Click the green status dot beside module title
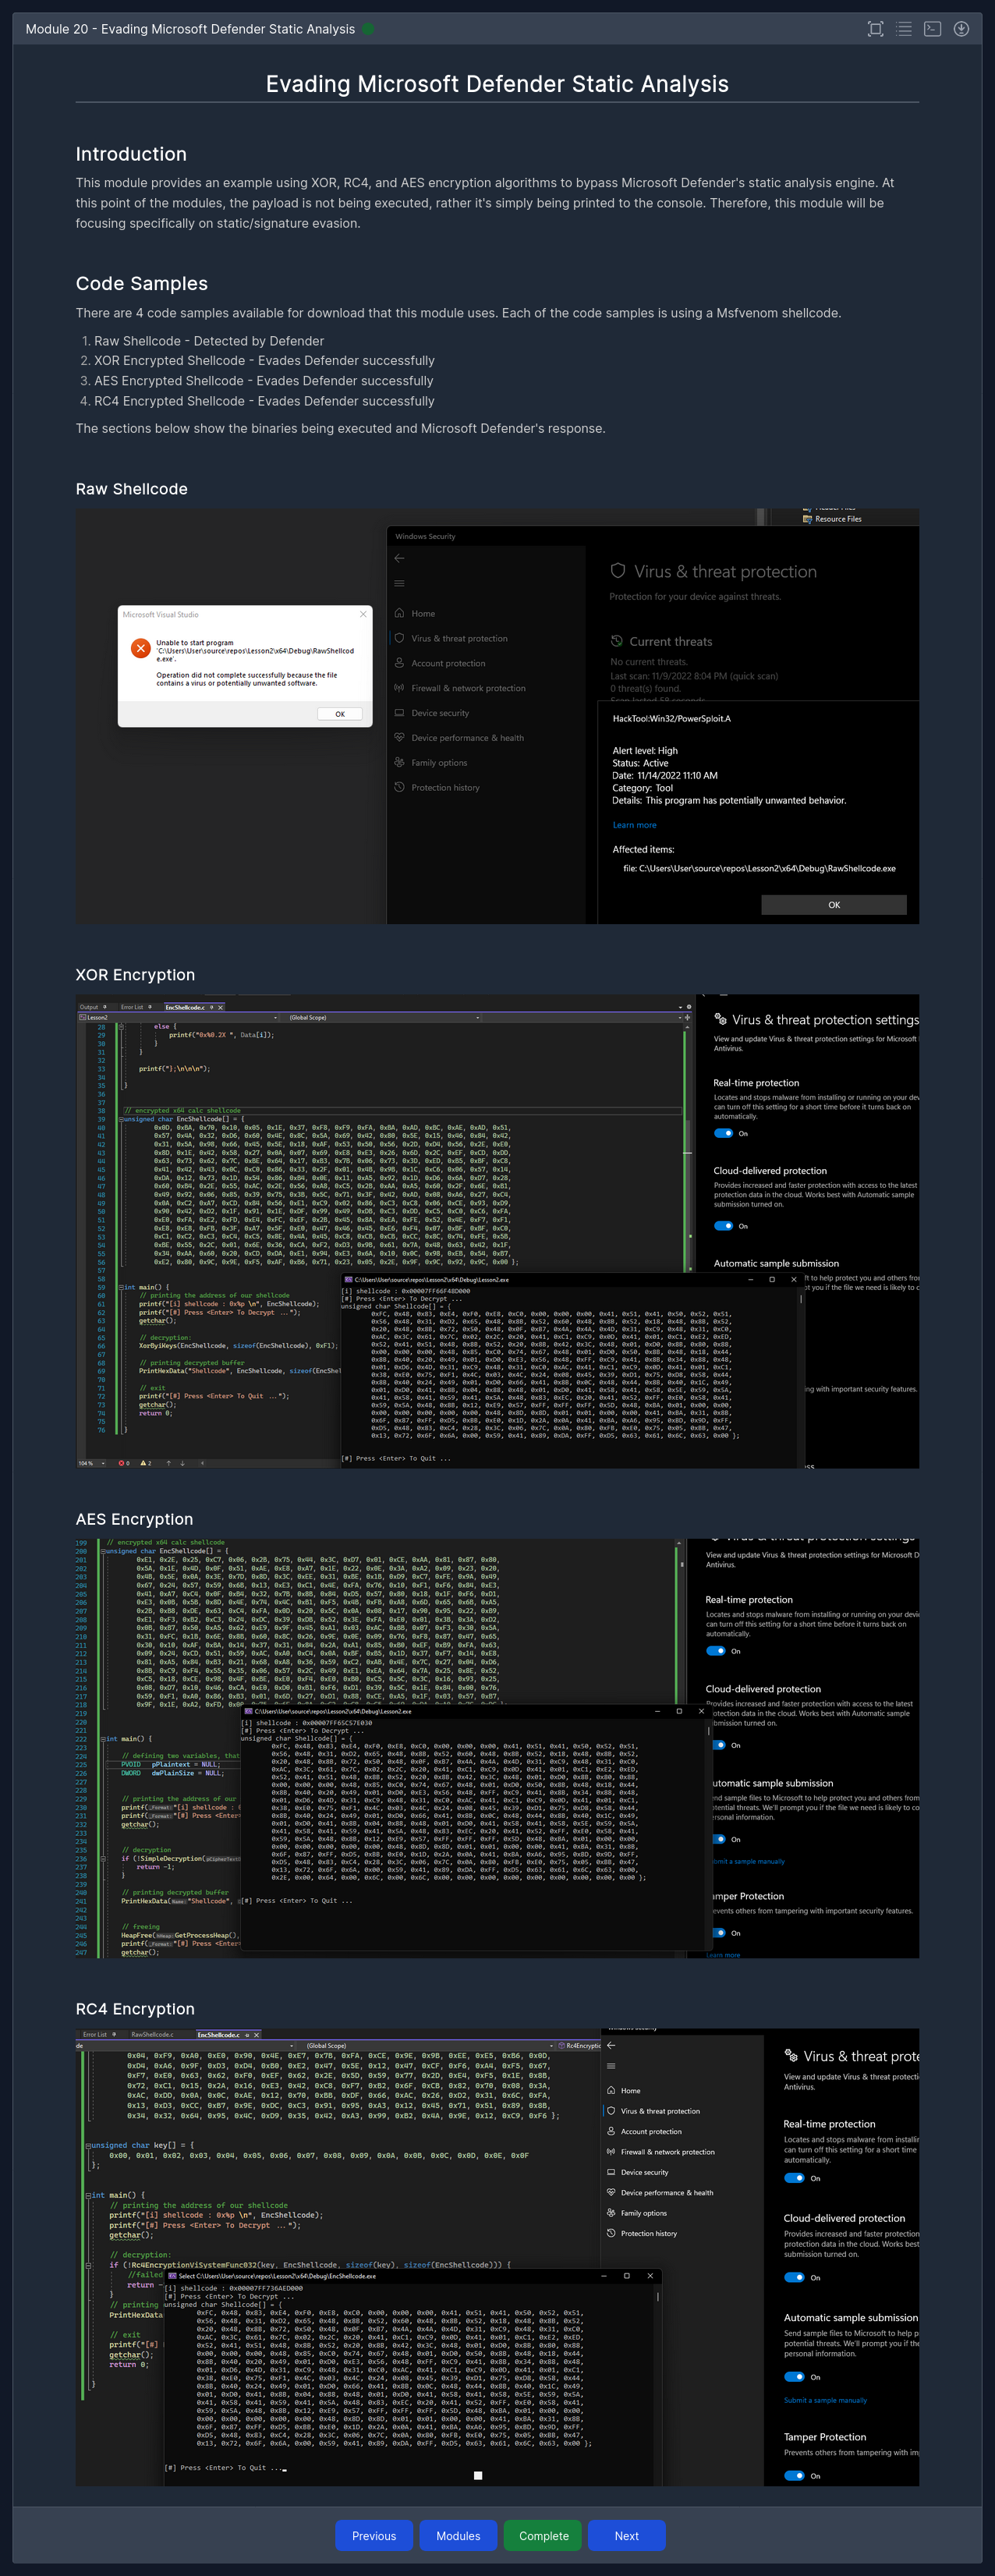995x2576 pixels. pos(367,29)
